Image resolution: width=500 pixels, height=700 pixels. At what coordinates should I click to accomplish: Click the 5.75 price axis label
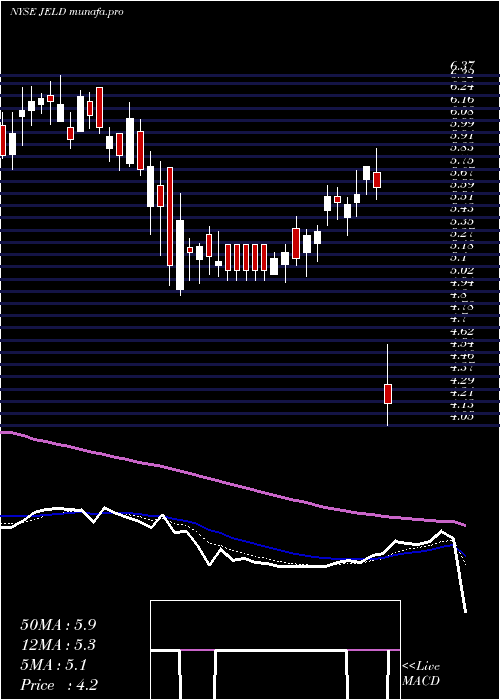coord(462,161)
